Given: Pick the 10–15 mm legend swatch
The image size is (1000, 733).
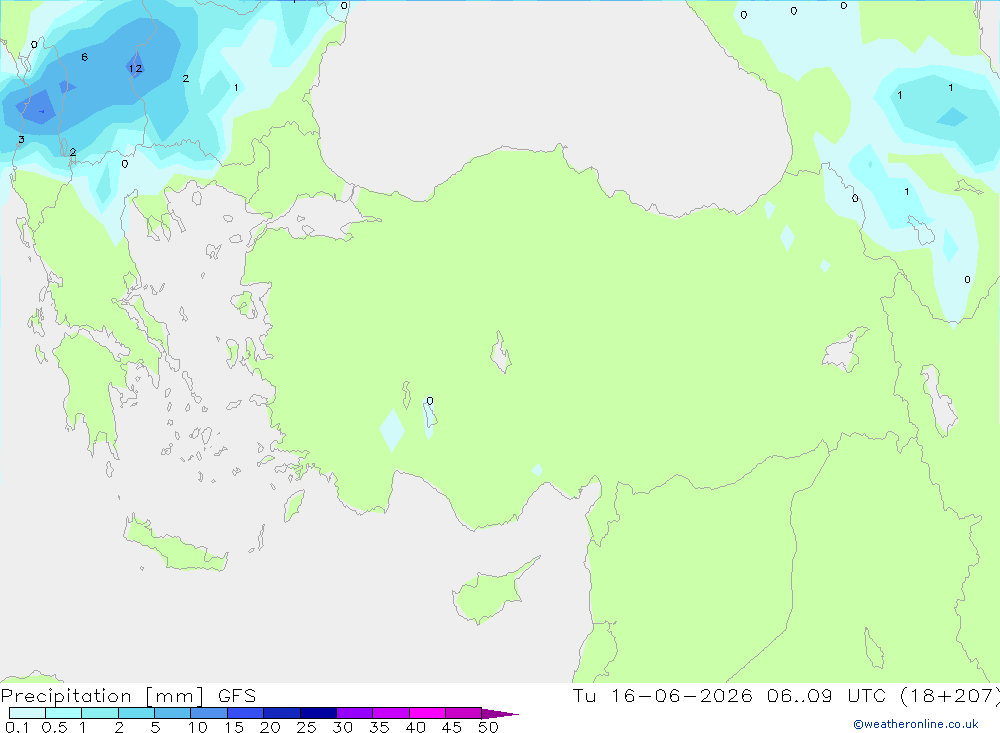Looking at the screenshot, I should click(209, 713).
